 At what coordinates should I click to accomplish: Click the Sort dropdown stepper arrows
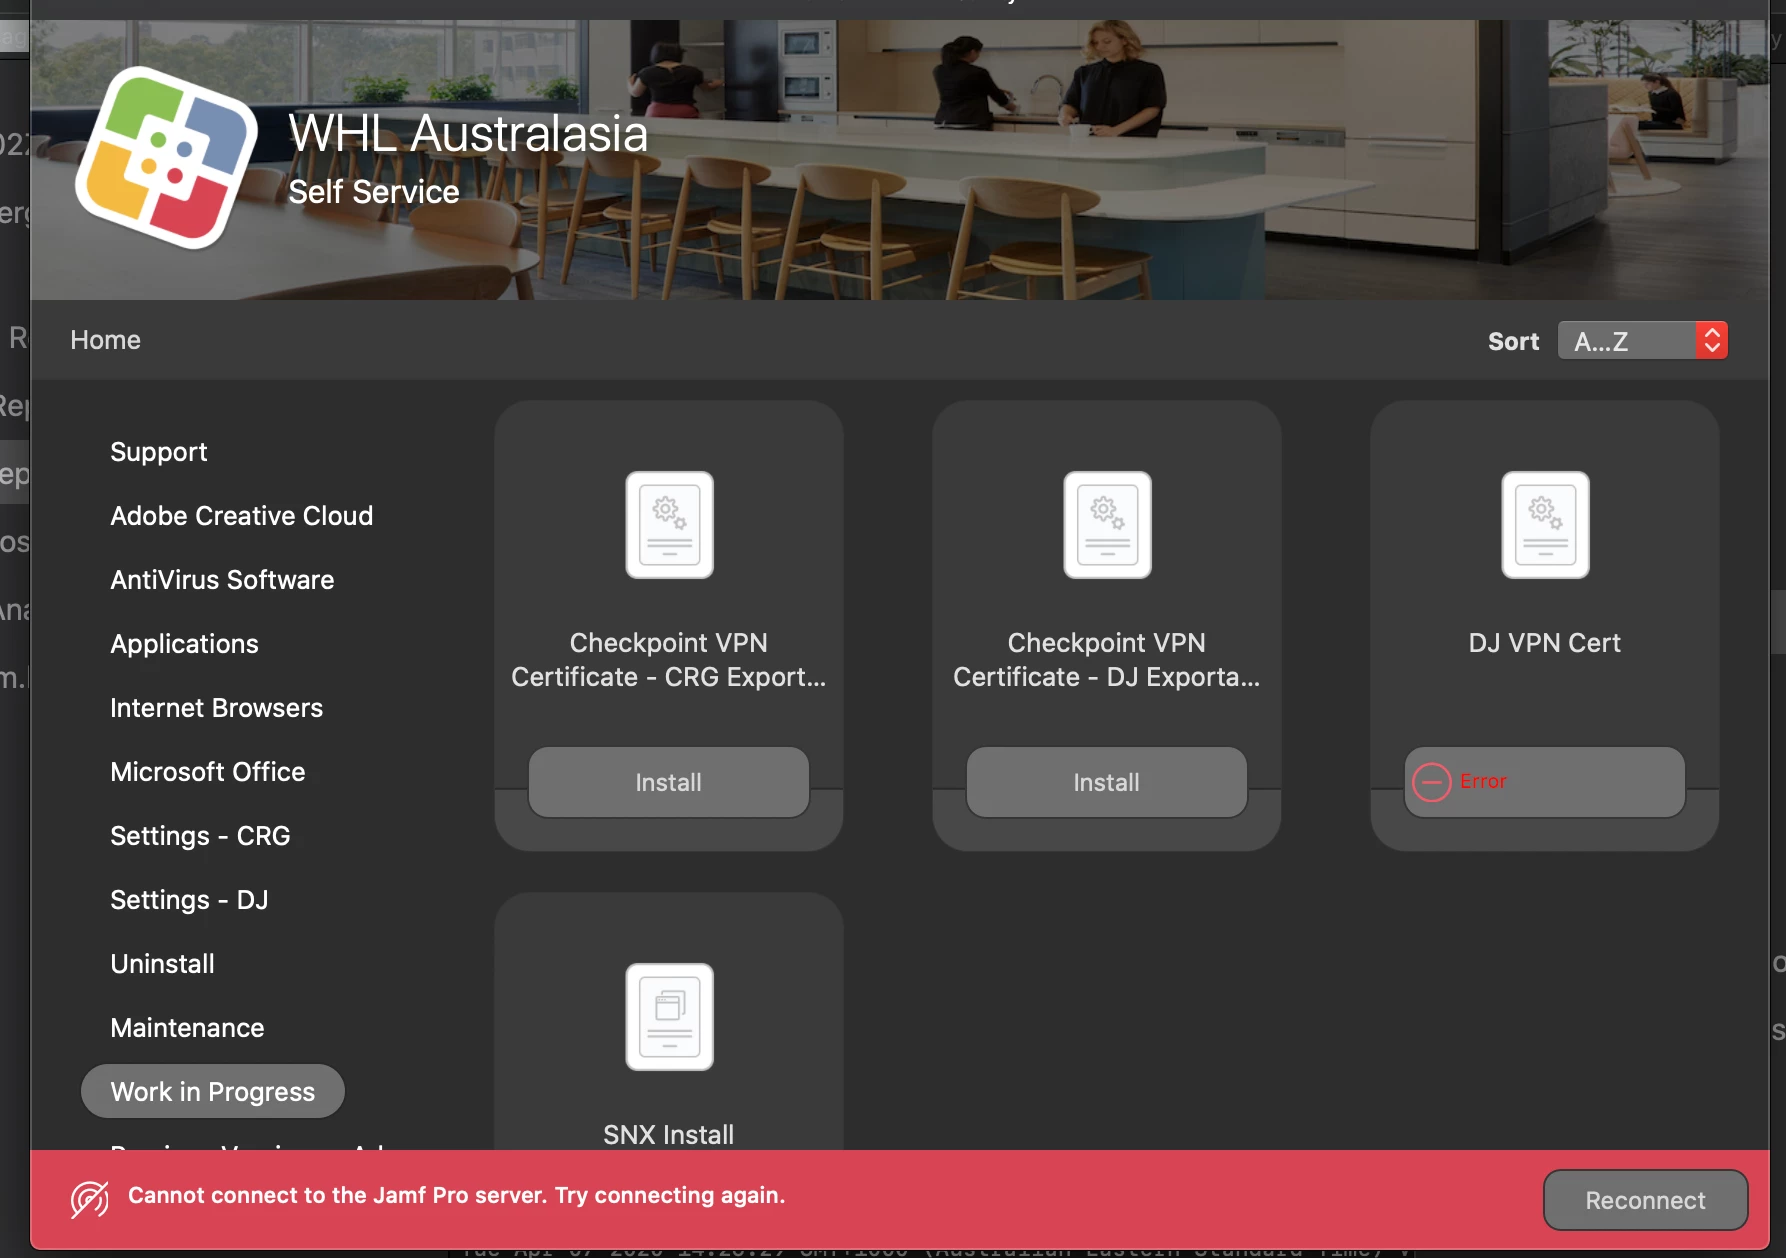point(1712,341)
